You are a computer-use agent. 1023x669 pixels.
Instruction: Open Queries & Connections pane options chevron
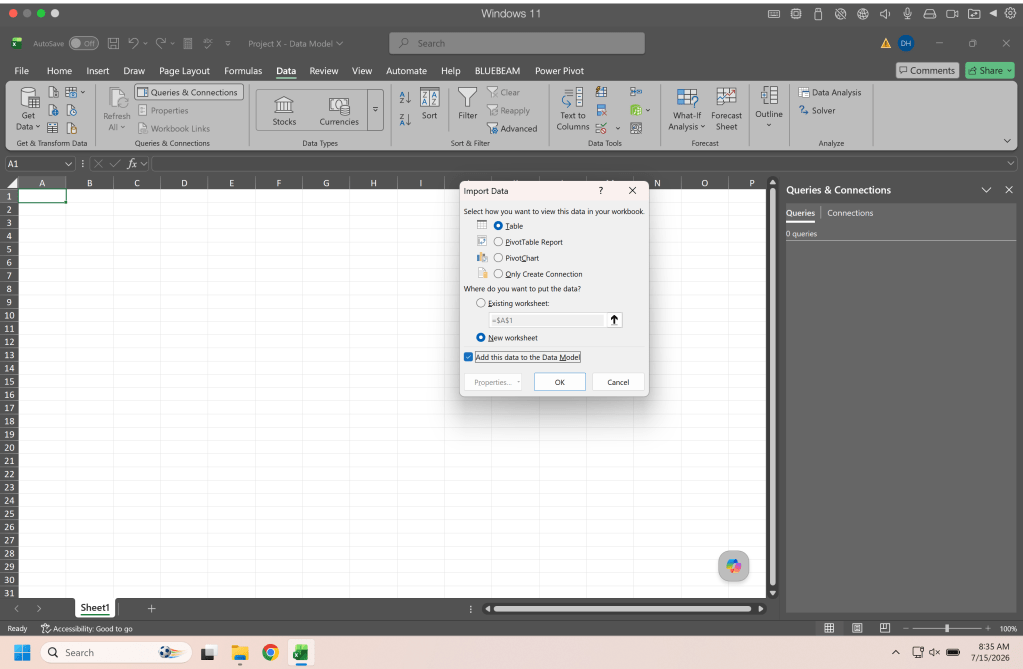point(986,190)
